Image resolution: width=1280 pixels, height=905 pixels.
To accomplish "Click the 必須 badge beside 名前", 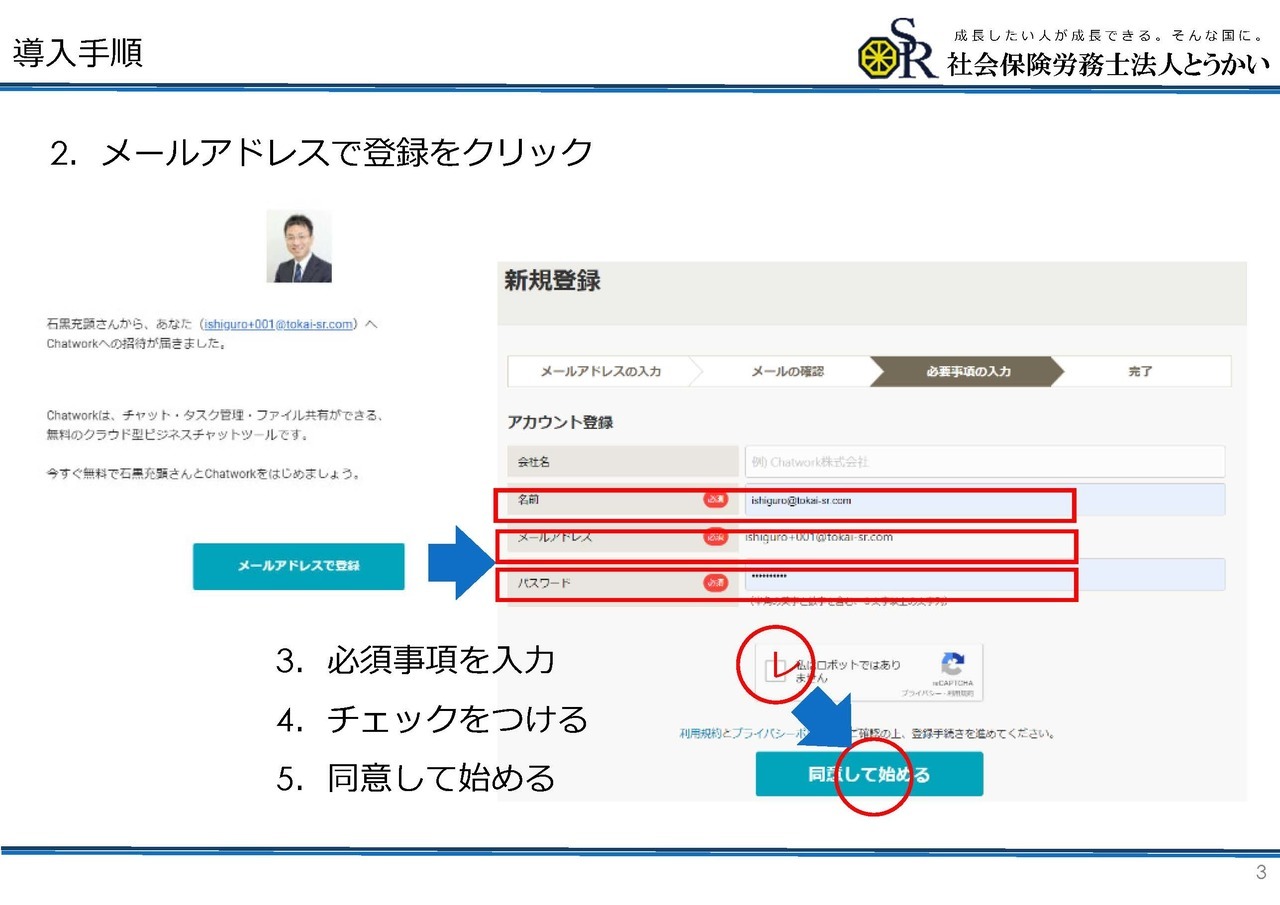I will (715, 499).
